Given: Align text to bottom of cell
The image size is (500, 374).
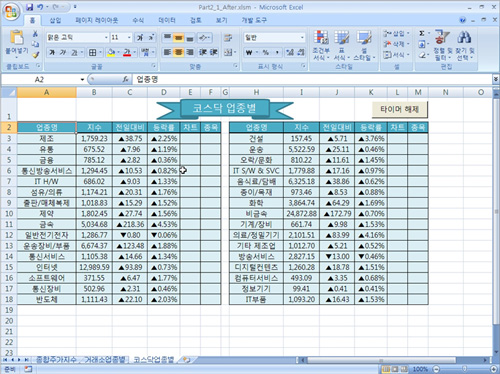Looking at the screenshot, I should click(190, 37).
